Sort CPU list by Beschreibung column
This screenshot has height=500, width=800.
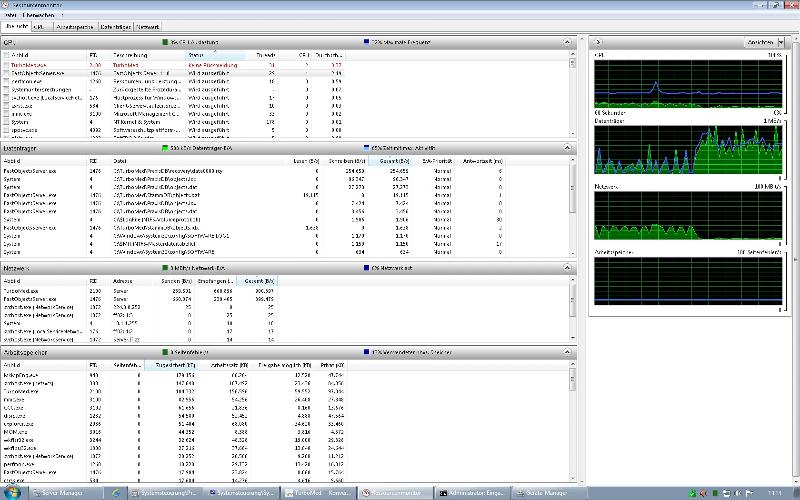point(148,55)
